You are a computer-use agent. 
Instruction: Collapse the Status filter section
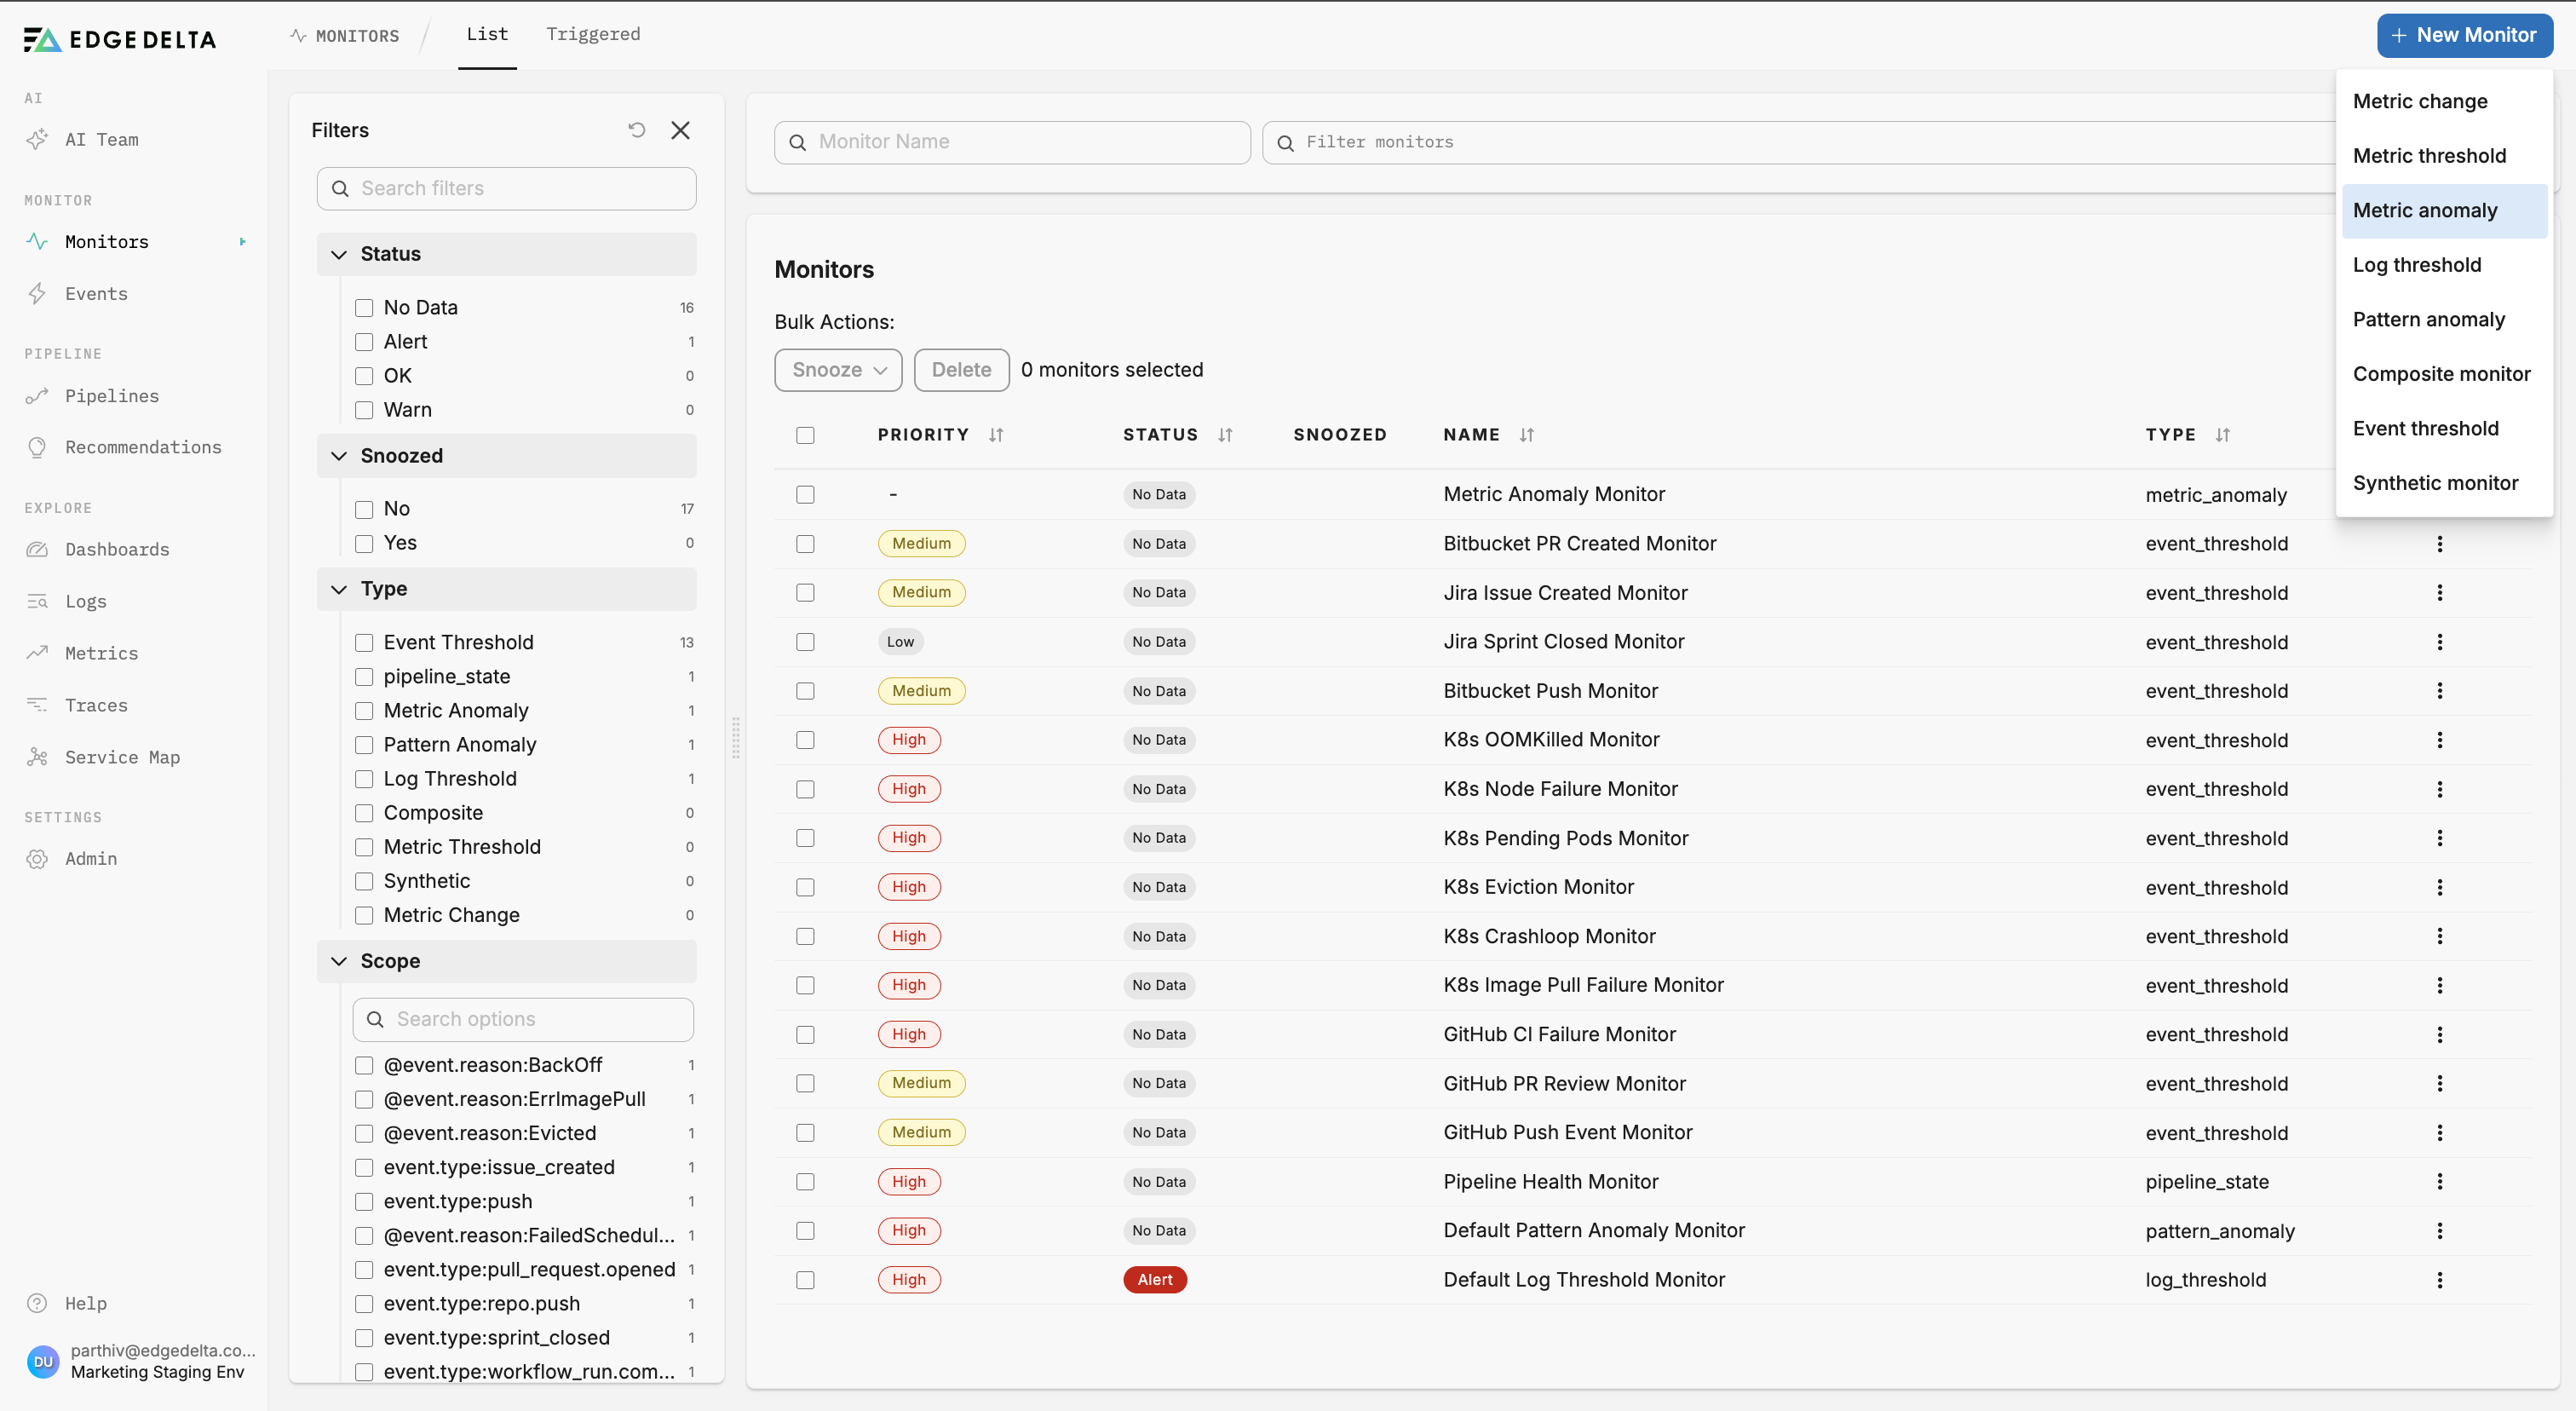pyautogui.click(x=506, y=254)
